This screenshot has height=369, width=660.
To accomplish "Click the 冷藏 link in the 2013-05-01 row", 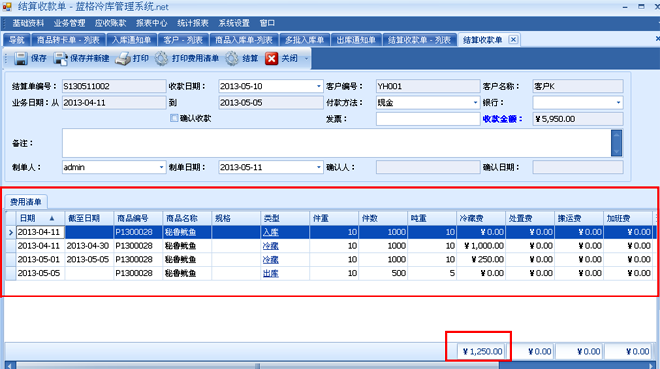I will (x=271, y=260).
